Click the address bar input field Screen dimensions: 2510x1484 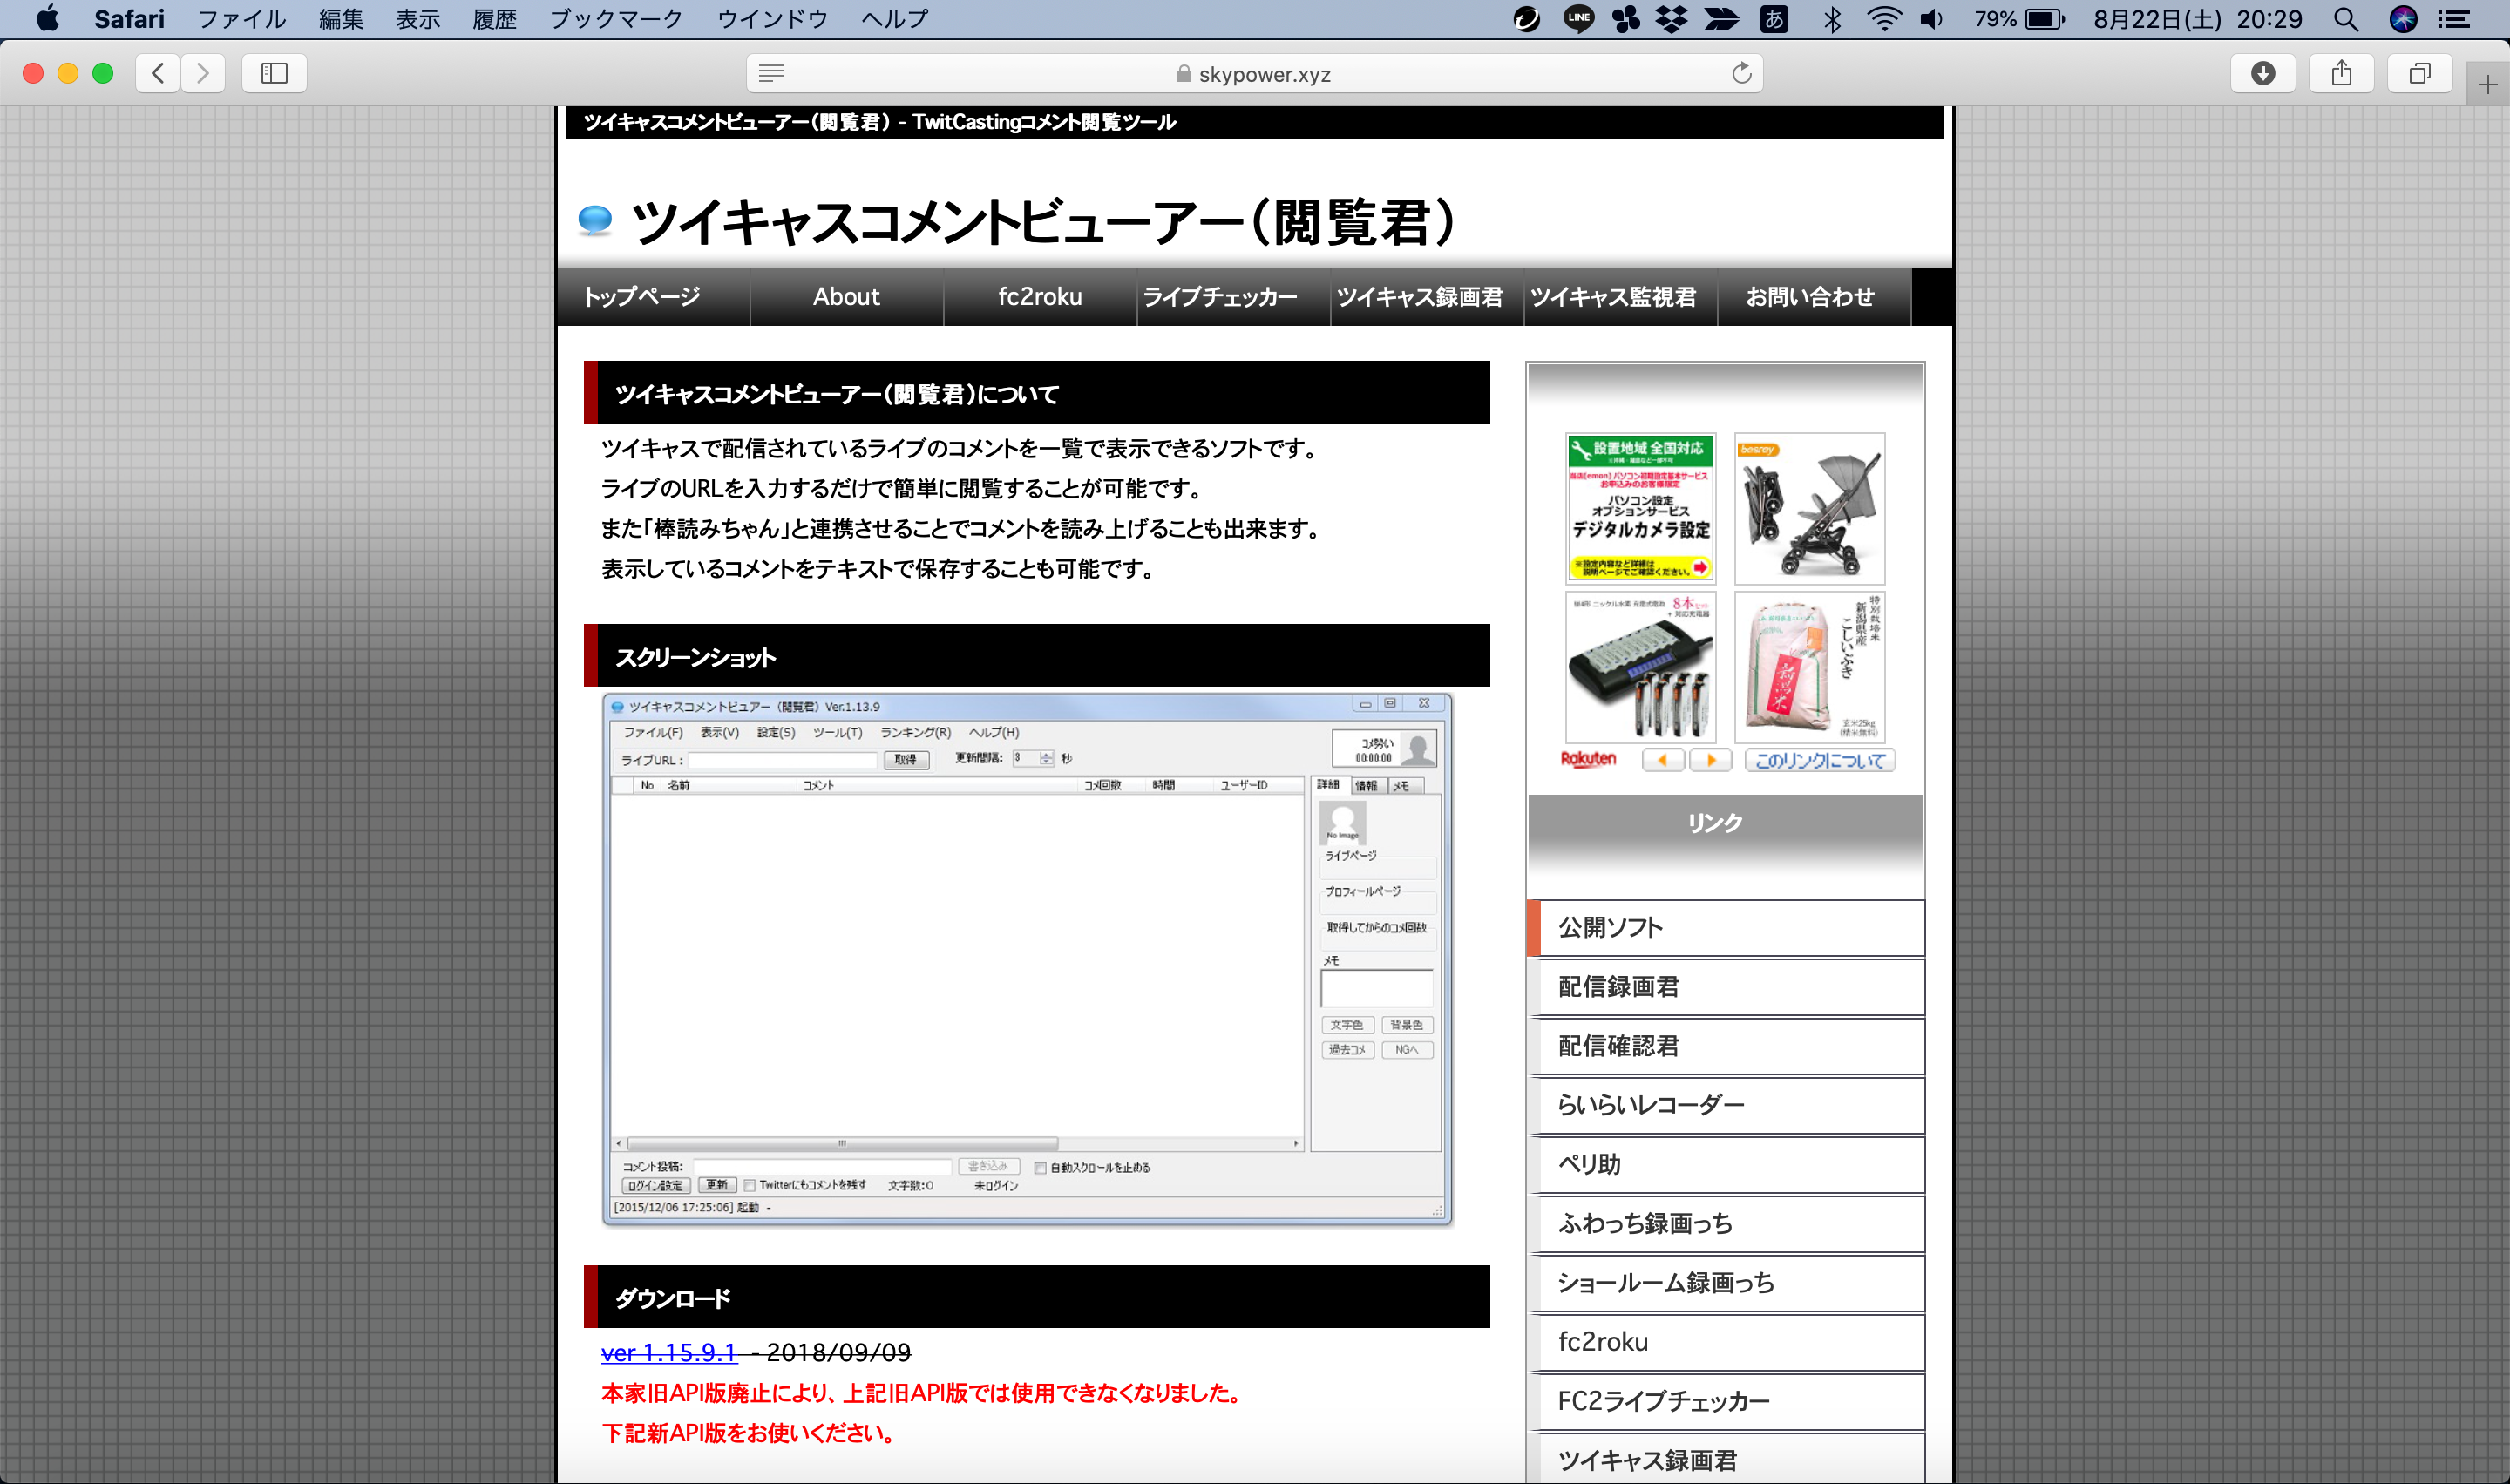[x=1256, y=74]
